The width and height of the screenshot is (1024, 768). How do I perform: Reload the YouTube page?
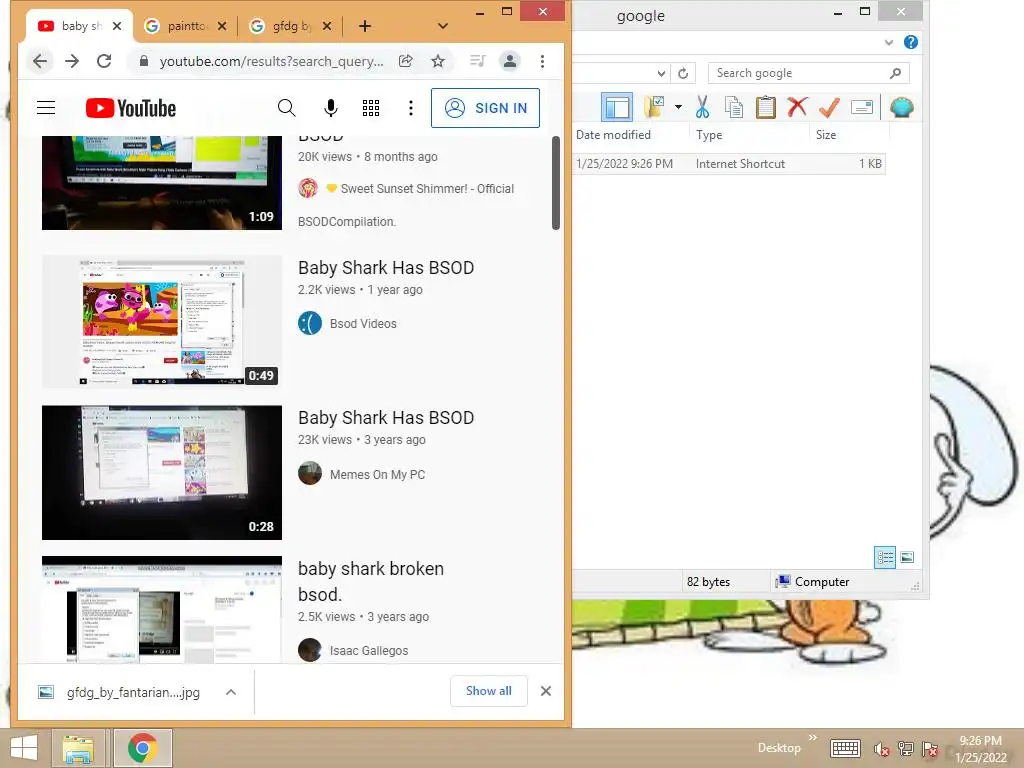[x=104, y=61]
